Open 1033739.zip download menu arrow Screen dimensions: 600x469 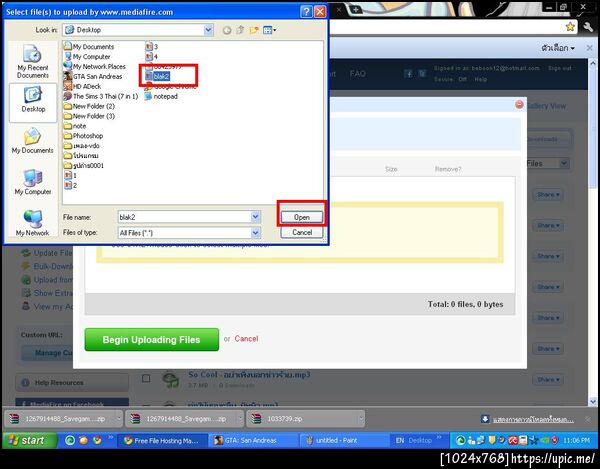pos(360,419)
